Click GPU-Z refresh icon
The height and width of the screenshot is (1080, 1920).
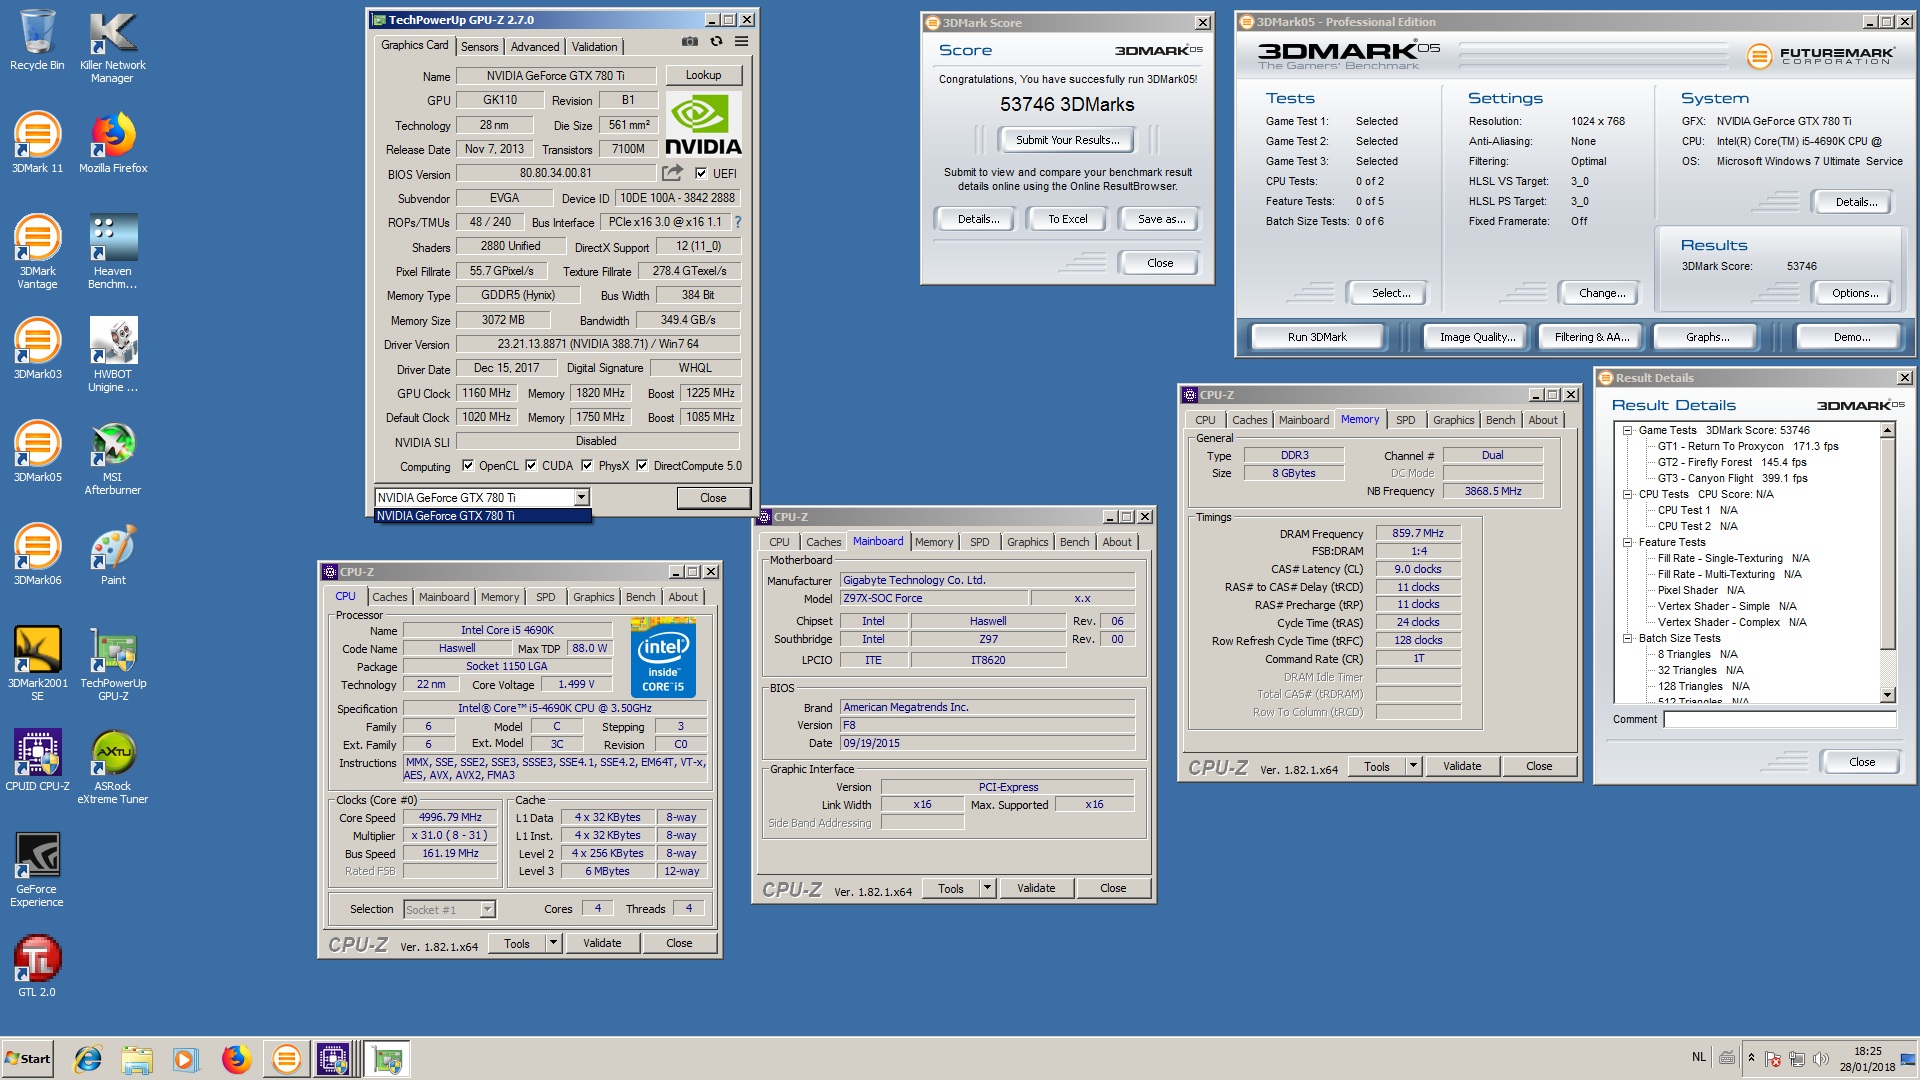[716, 41]
